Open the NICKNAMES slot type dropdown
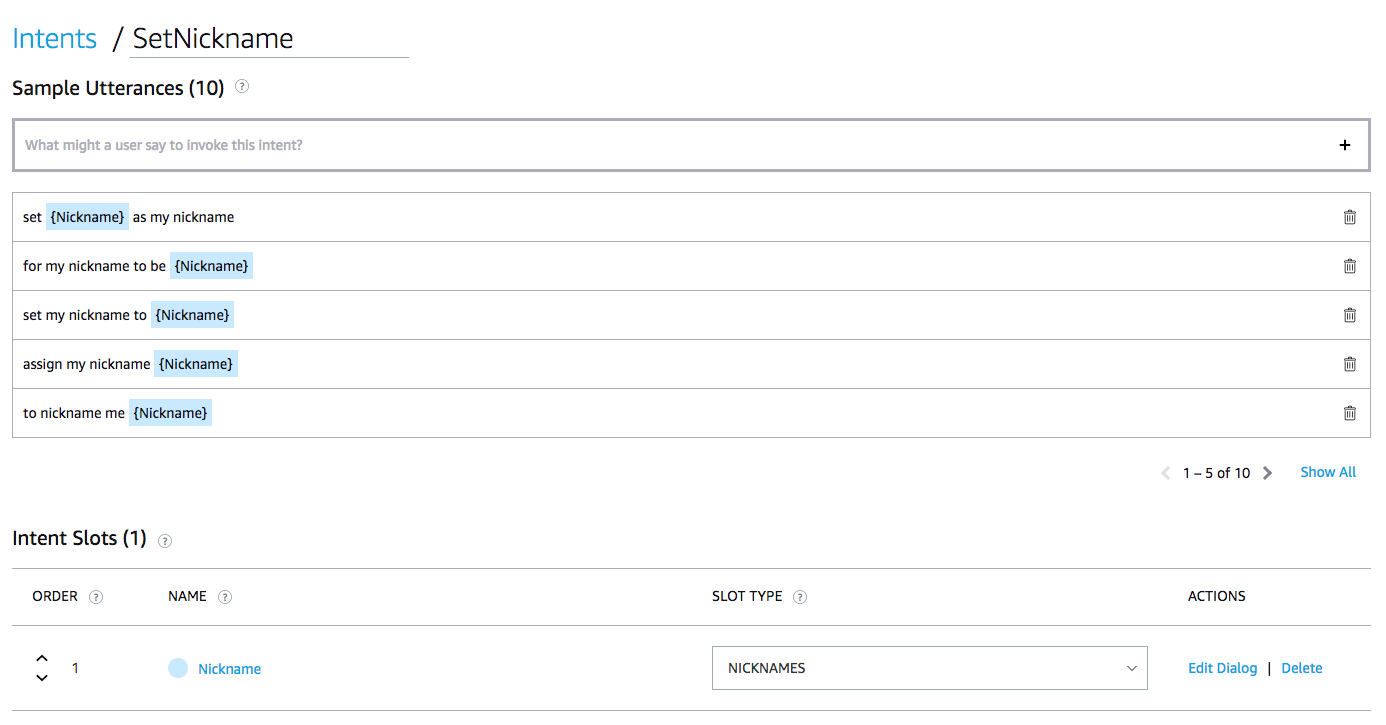This screenshot has height=725, width=1386. tap(929, 668)
